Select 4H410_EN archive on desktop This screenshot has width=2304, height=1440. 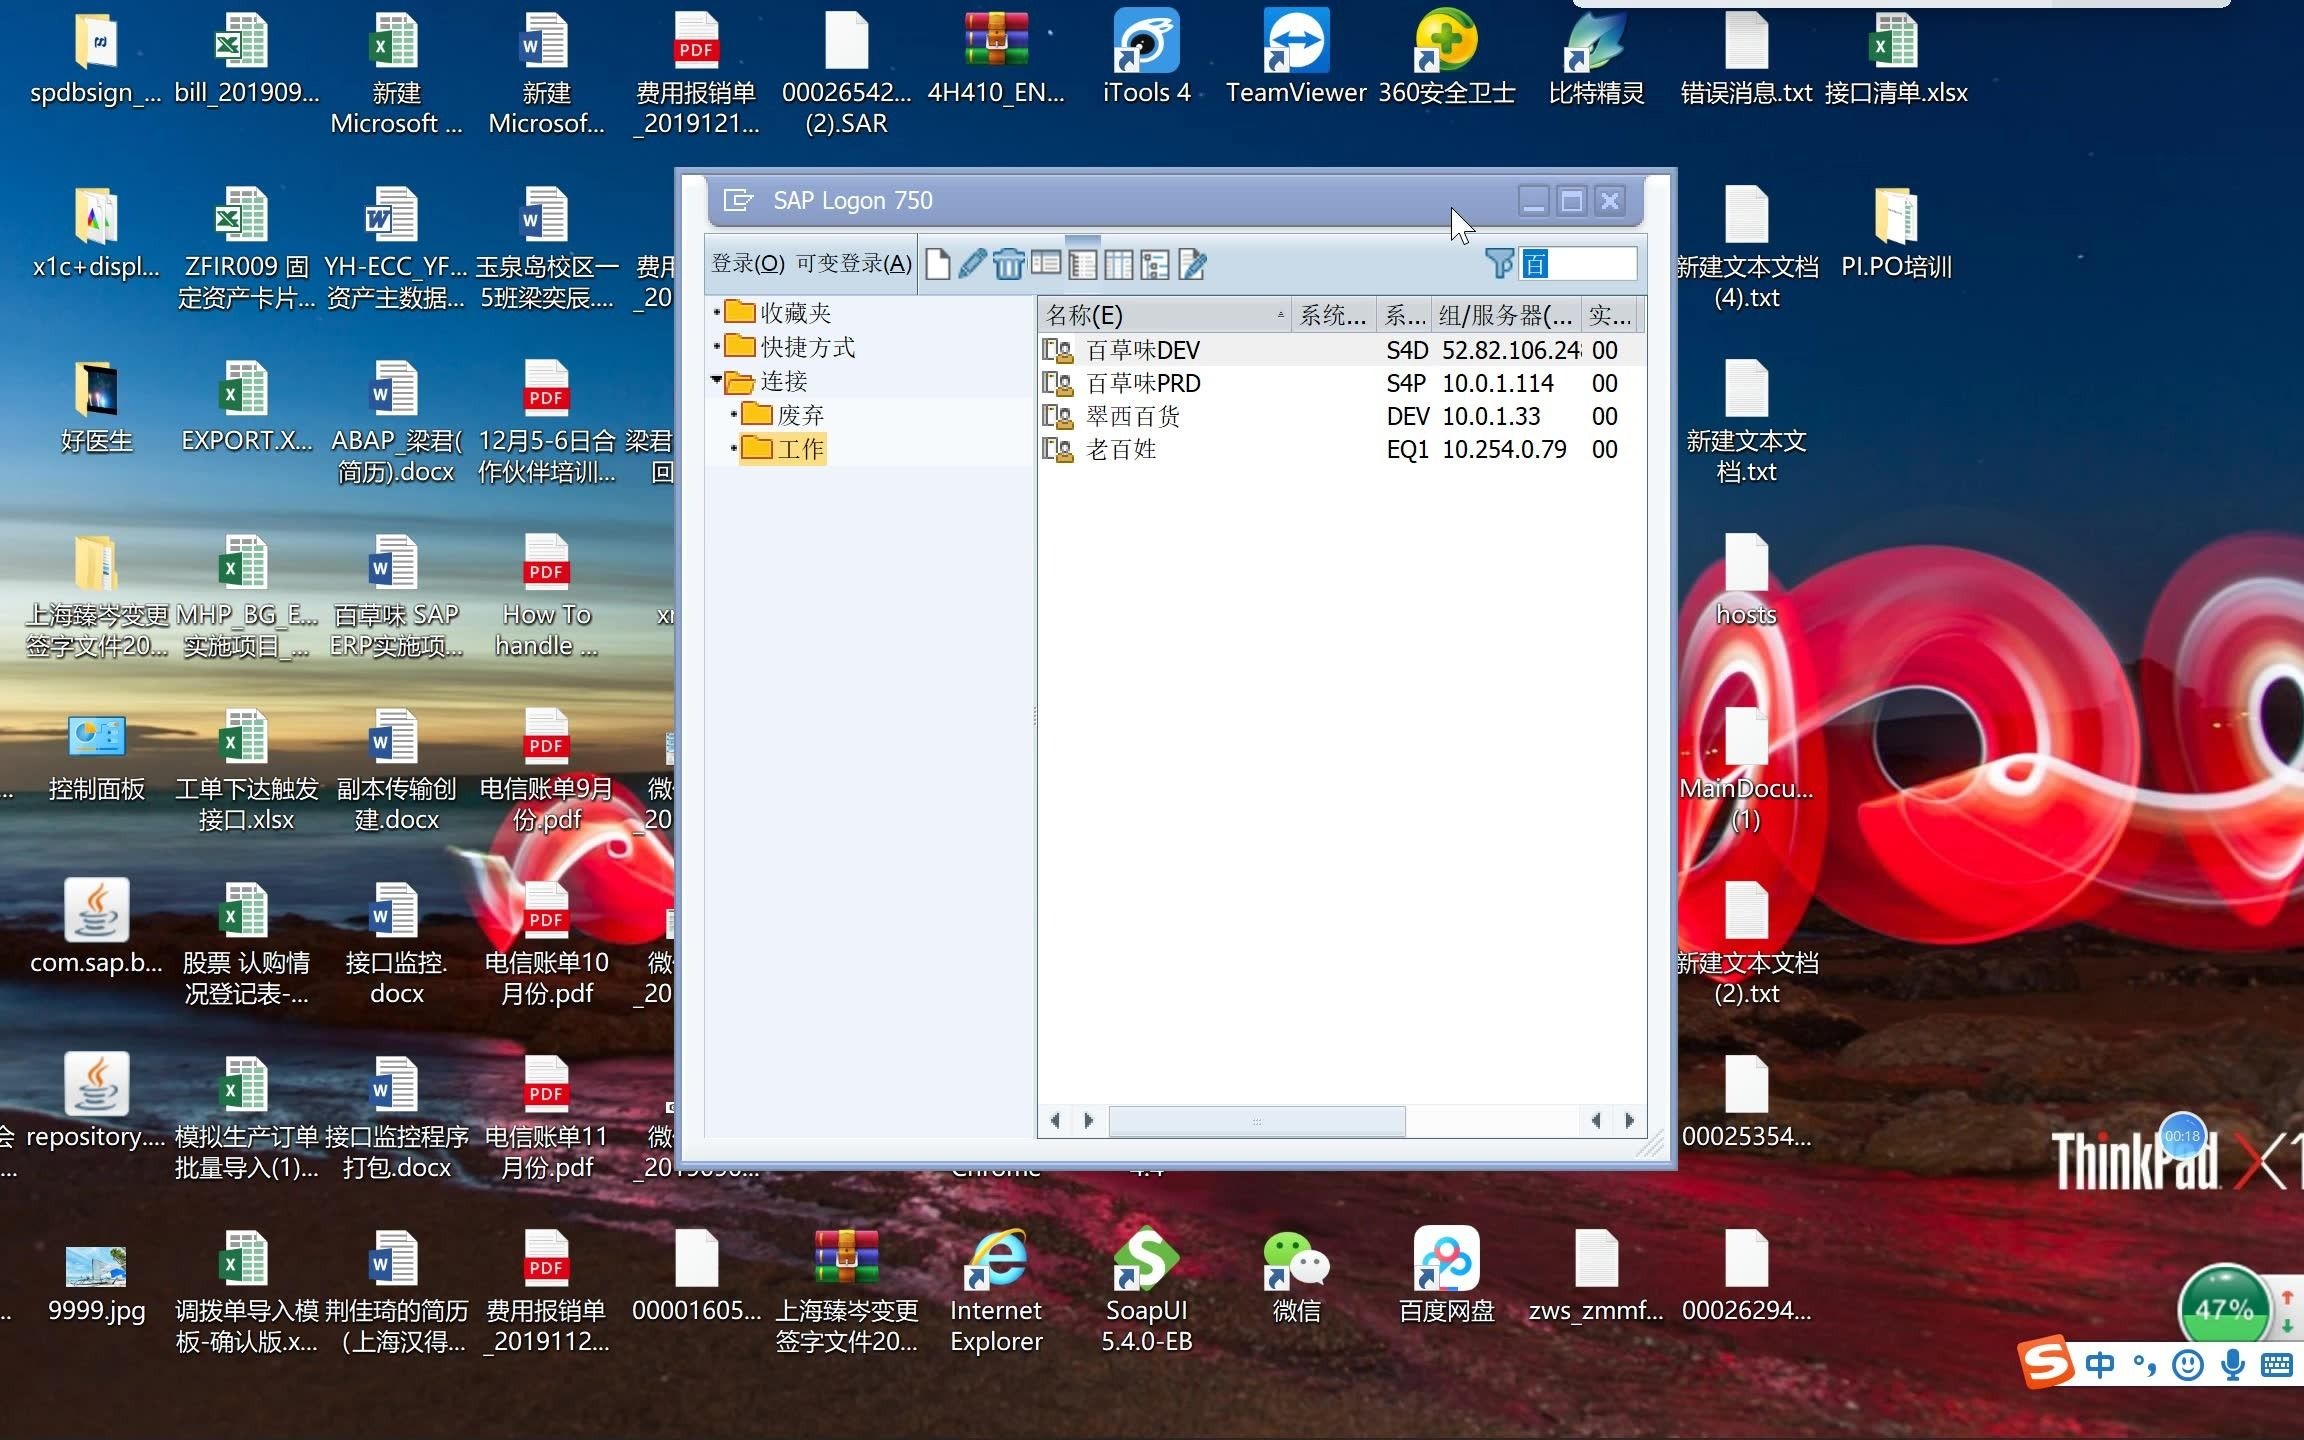tap(996, 58)
